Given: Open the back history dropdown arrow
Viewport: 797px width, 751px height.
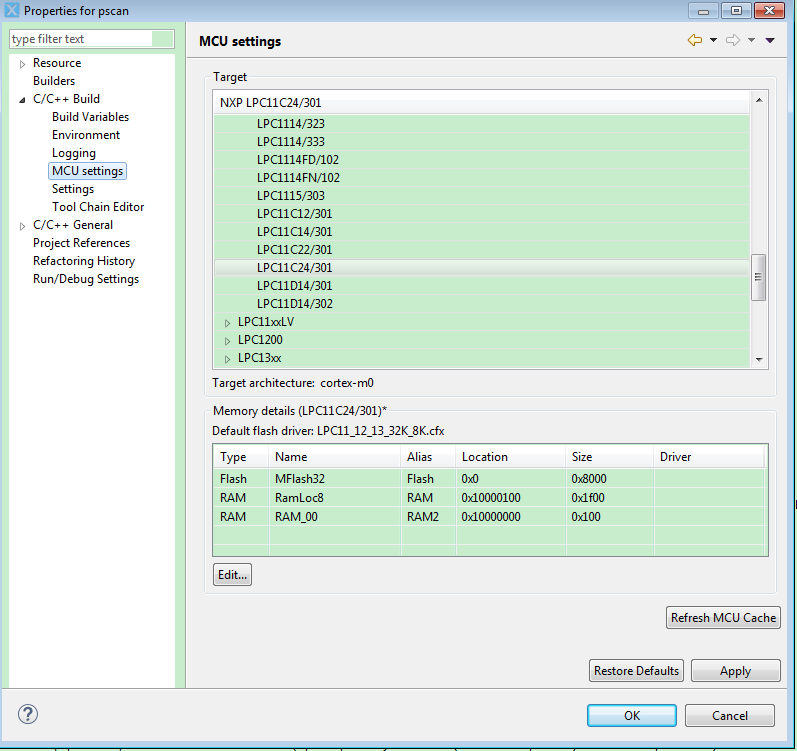Looking at the screenshot, I should click(x=714, y=40).
